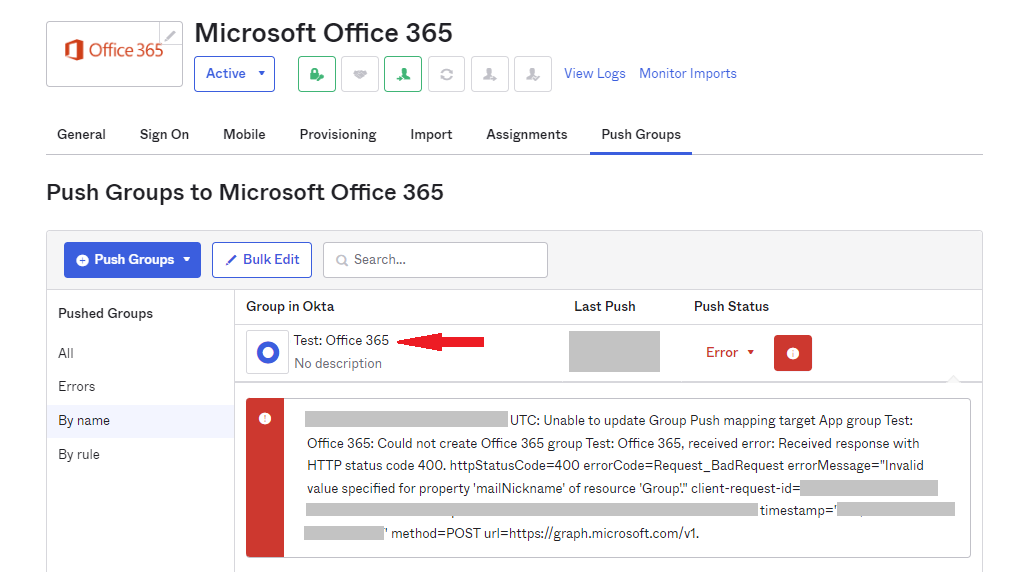Select the Push Groups tab

[641, 134]
